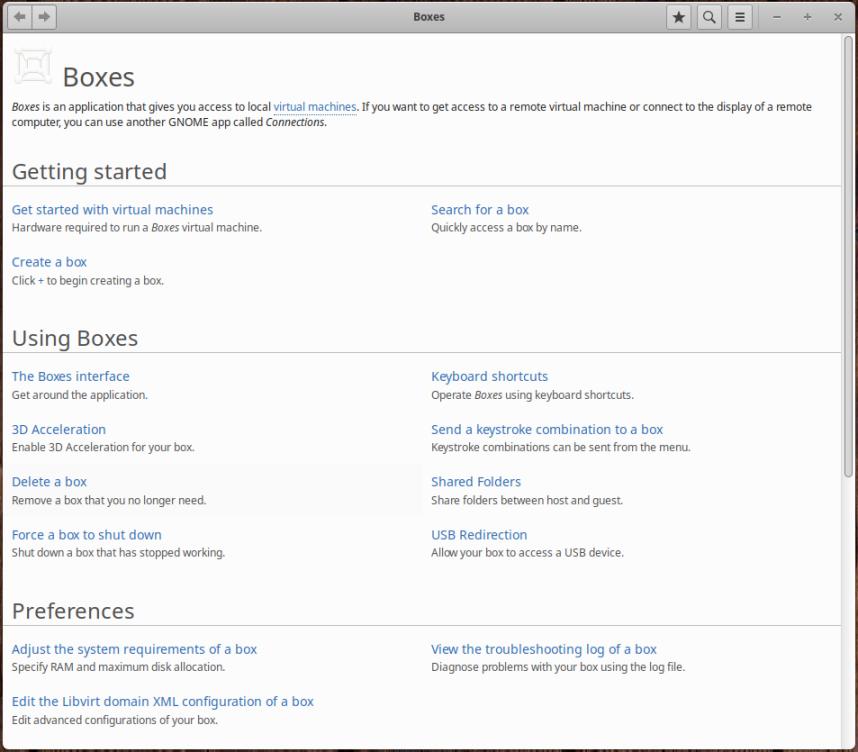Click the text 'Quickly access a box by name.'
858x752 pixels.
tap(506, 228)
